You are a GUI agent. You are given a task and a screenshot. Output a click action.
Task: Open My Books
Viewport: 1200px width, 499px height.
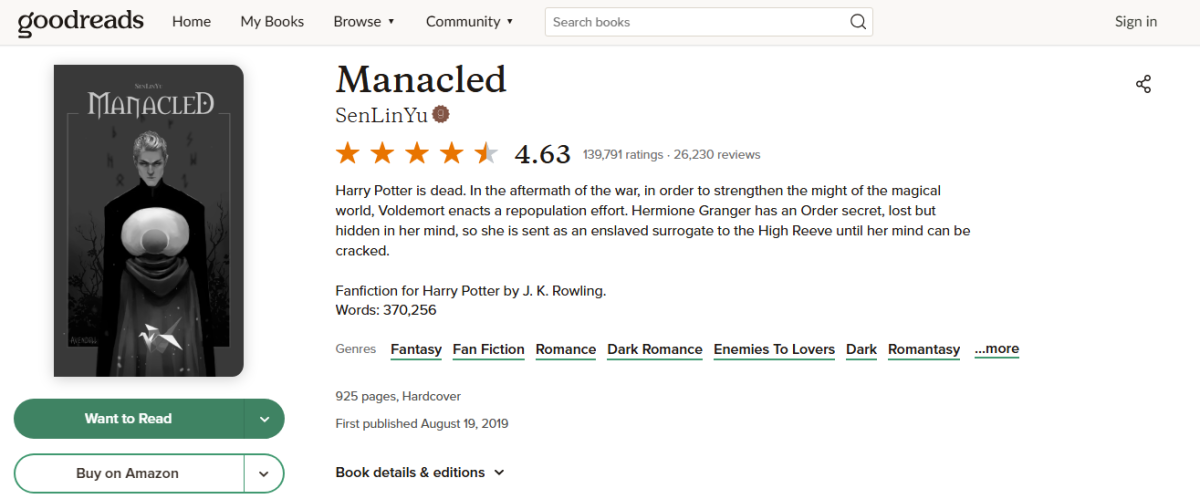click(272, 21)
